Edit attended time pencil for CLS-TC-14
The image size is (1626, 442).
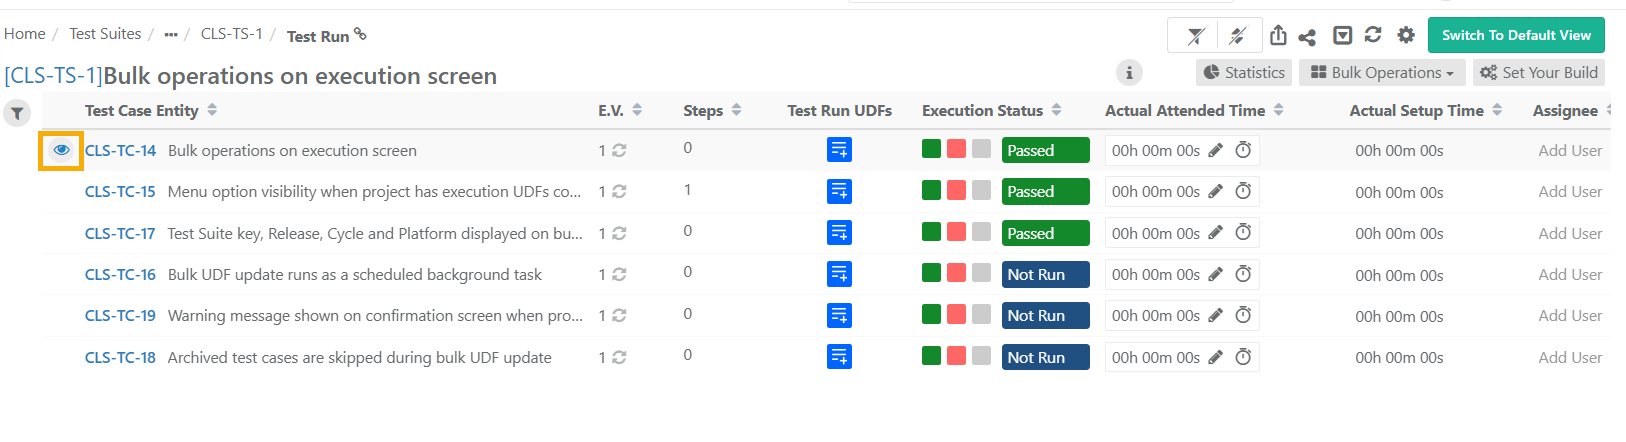(x=1215, y=150)
